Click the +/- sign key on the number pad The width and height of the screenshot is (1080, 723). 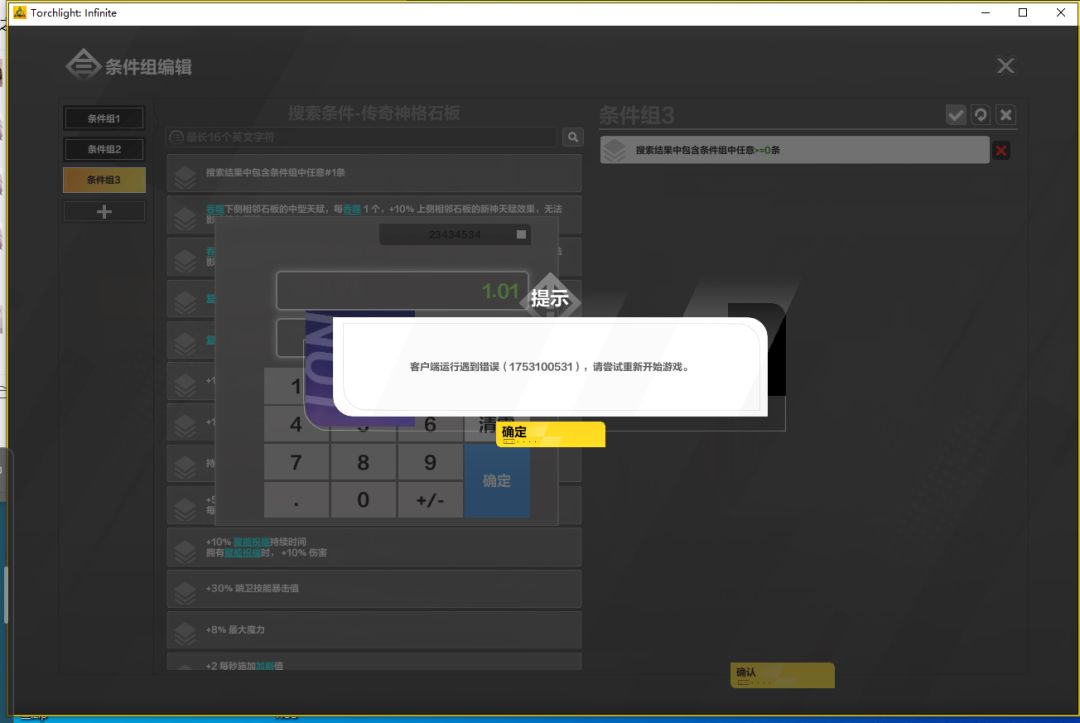click(x=430, y=499)
